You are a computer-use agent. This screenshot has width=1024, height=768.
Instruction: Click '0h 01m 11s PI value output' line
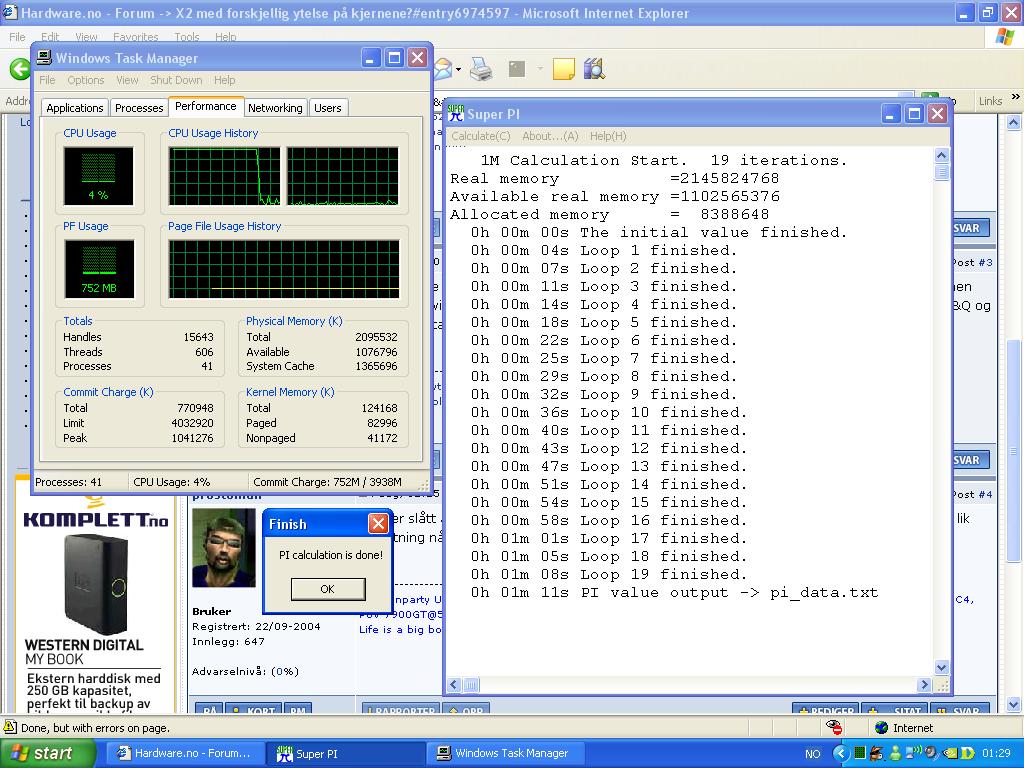click(x=675, y=592)
